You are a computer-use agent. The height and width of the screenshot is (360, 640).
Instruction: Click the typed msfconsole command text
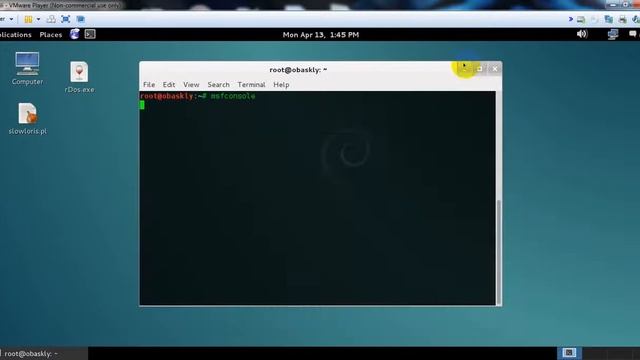(233, 96)
